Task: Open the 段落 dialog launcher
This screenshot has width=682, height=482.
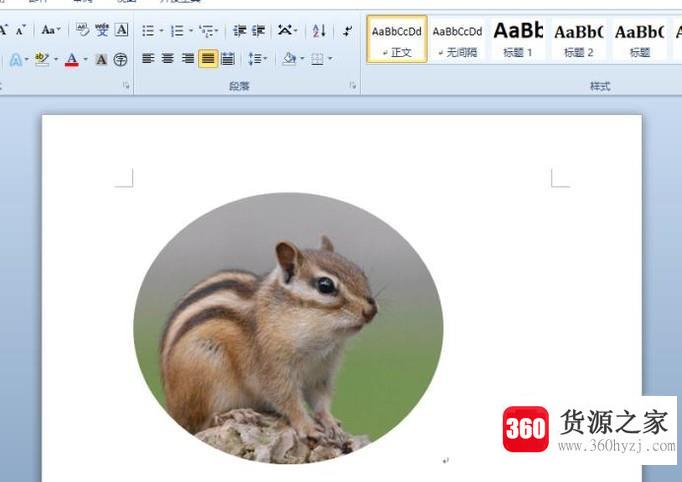Action: [x=352, y=86]
